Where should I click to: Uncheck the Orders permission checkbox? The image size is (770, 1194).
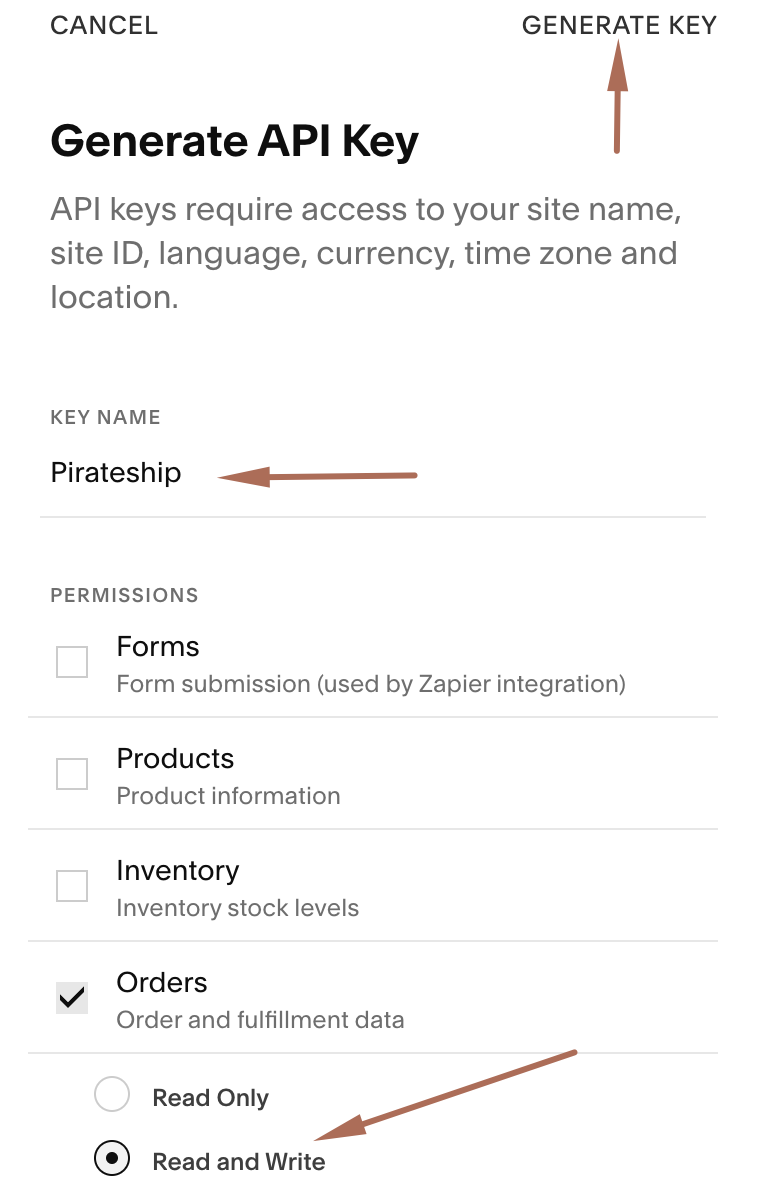pos(72,998)
